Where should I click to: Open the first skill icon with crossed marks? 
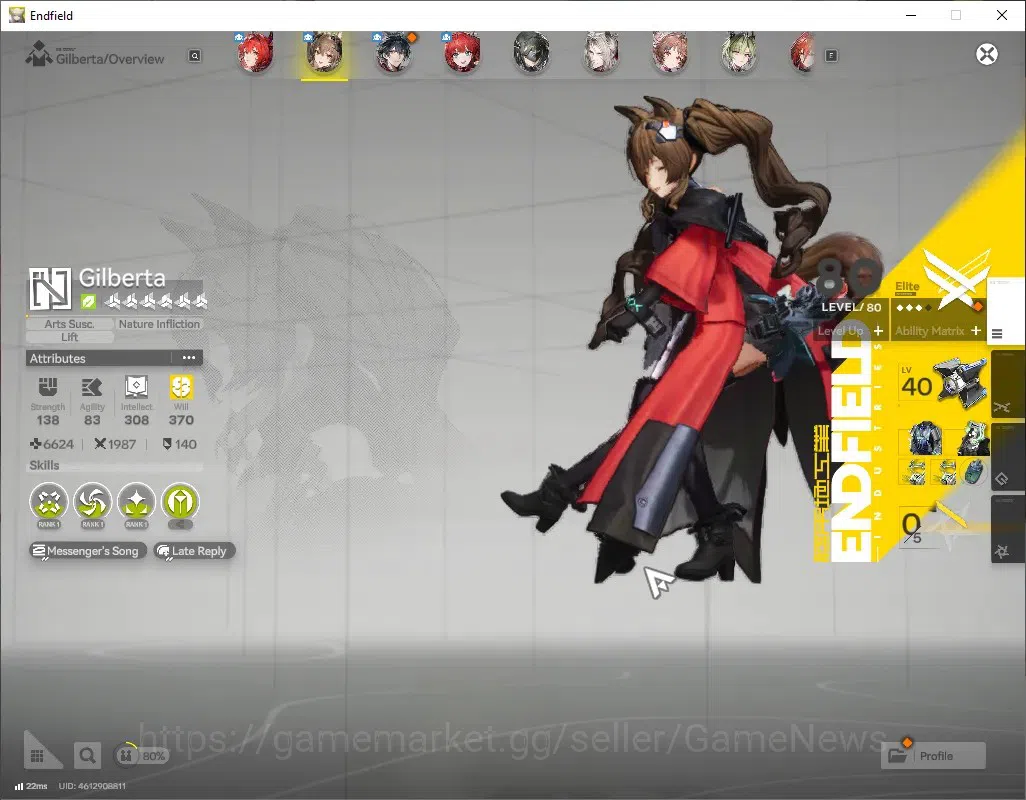[x=48, y=502]
